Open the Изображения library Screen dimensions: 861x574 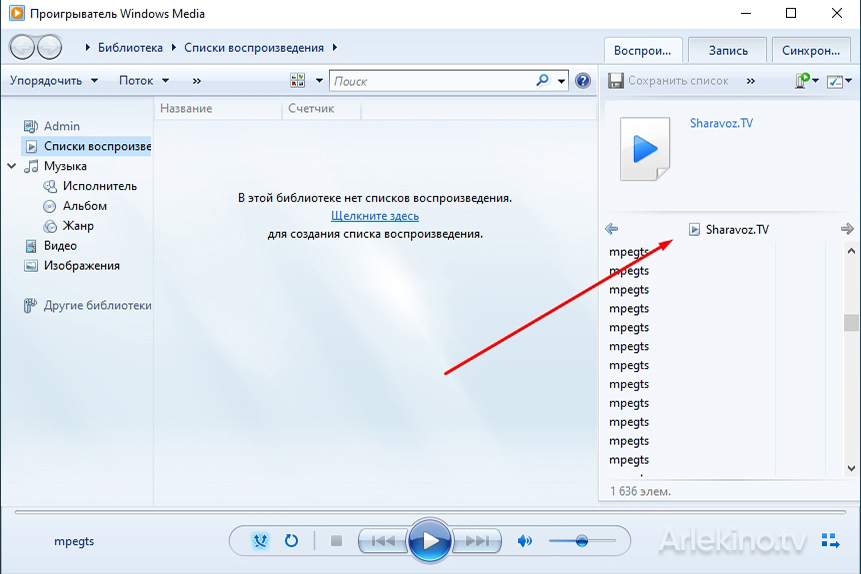tap(72, 265)
